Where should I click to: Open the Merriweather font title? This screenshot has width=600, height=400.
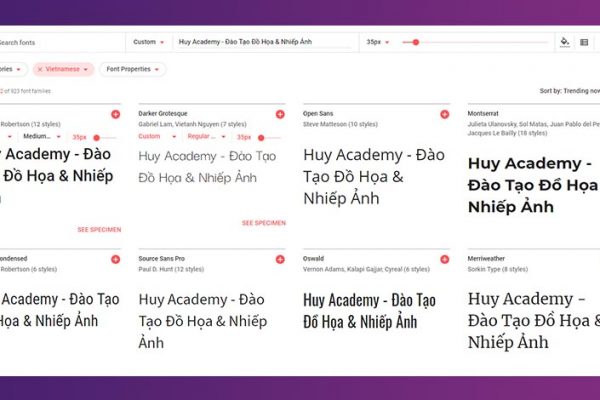click(x=486, y=258)
